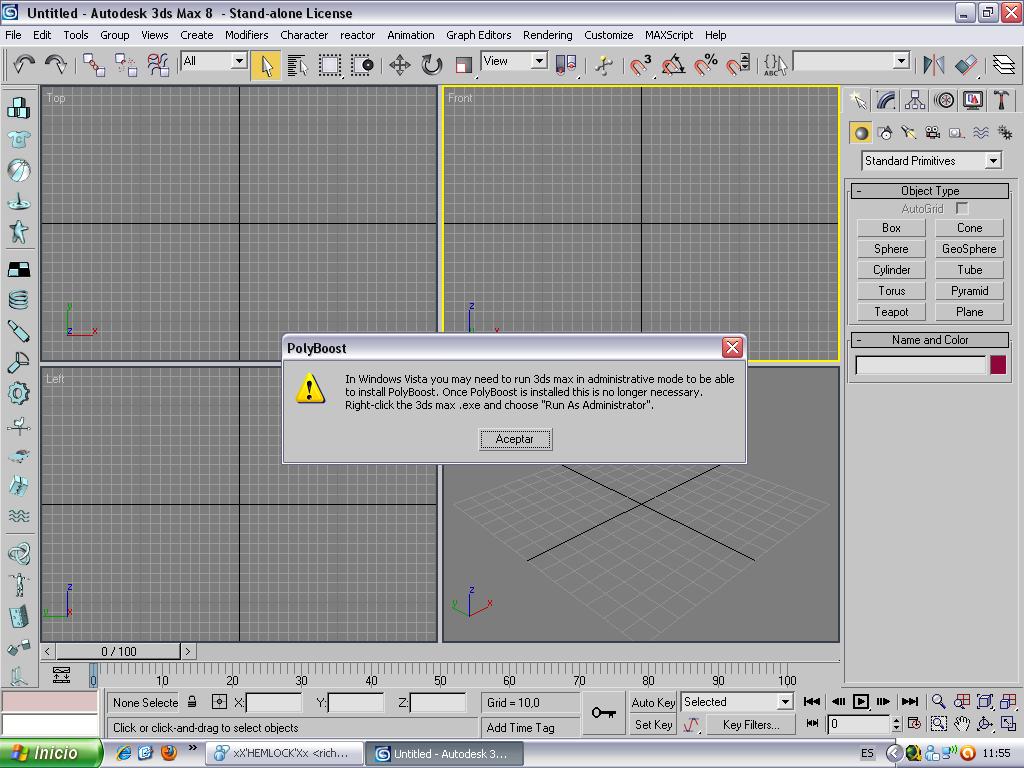This screenshot has height=768, width=1024.
Task: Toggle the 3D Snaps magnet
Action: [641, 65]
